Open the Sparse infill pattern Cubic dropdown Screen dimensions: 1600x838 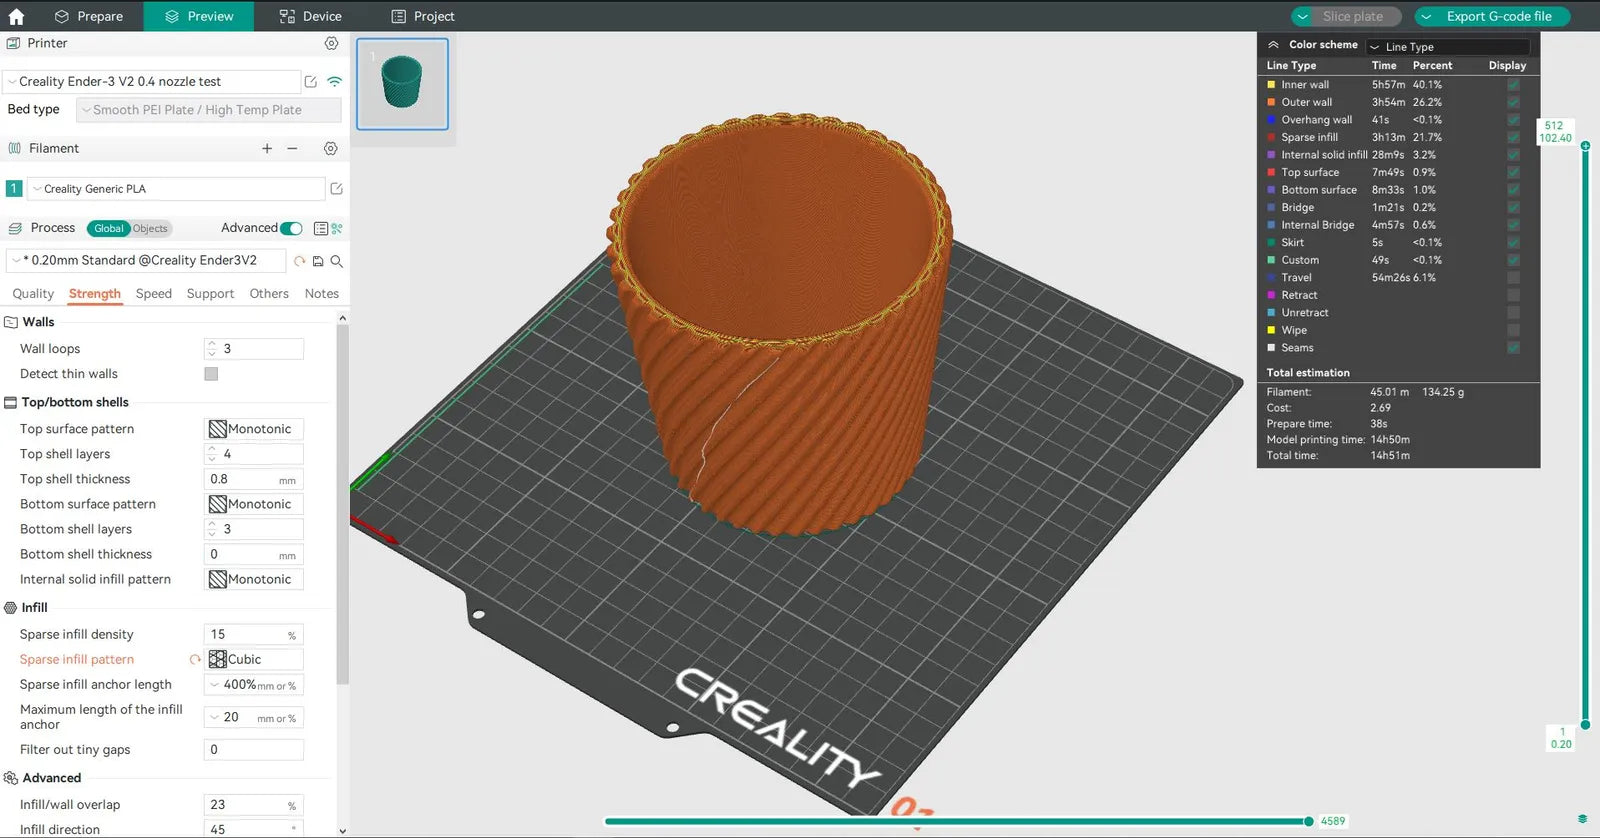[254, 659]
